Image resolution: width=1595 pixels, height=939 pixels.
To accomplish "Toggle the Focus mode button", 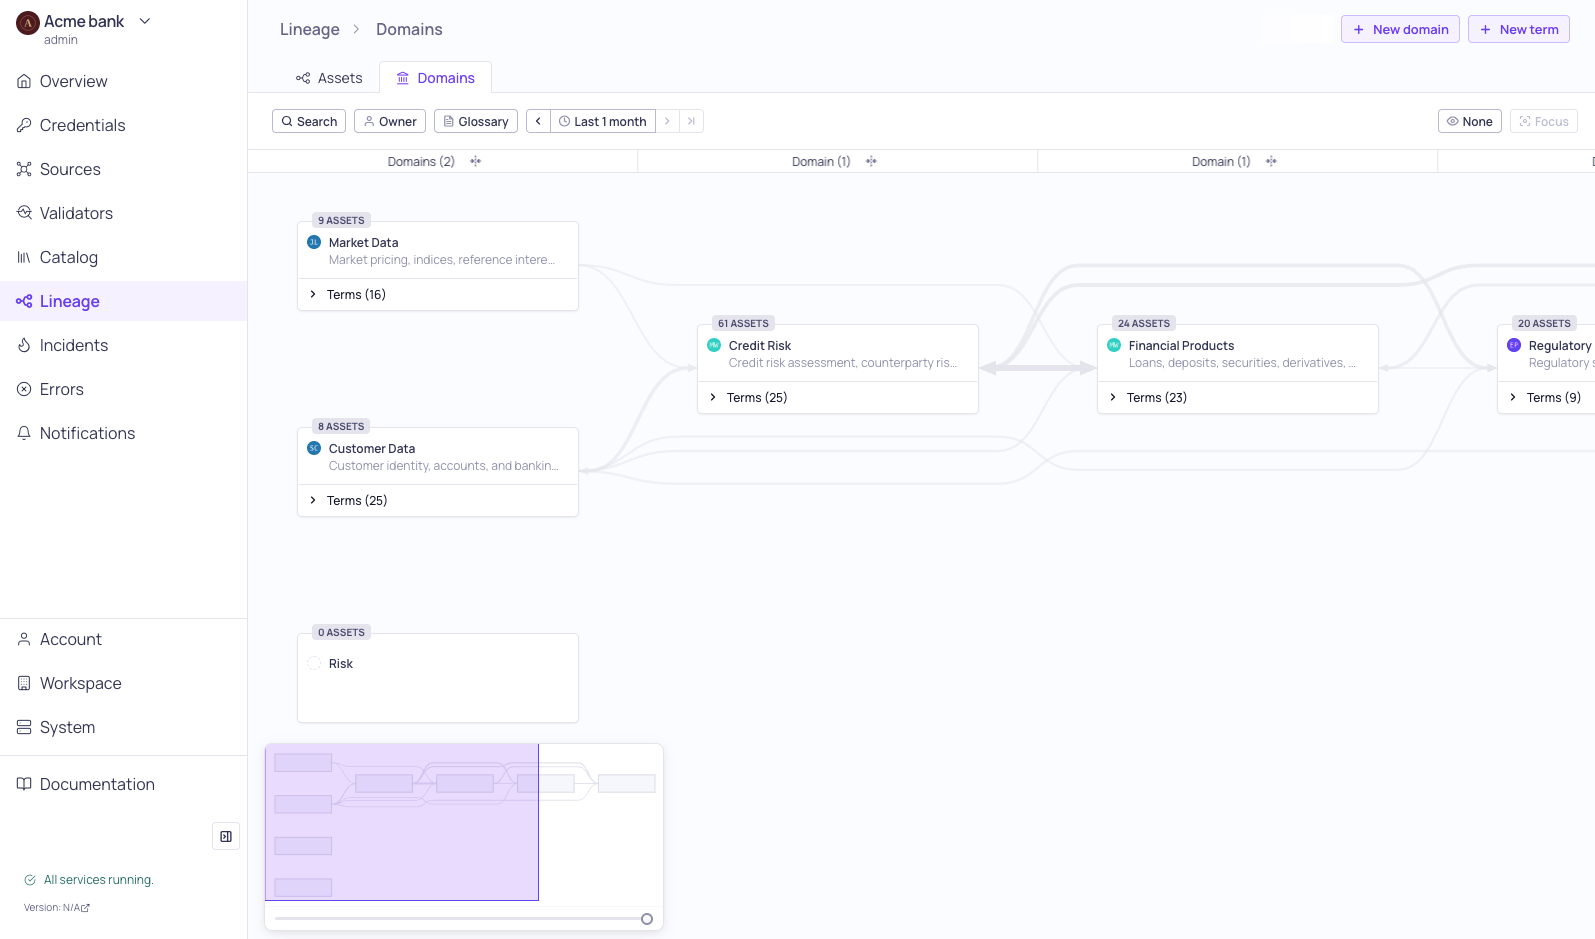I will (x=1543, y=121).
